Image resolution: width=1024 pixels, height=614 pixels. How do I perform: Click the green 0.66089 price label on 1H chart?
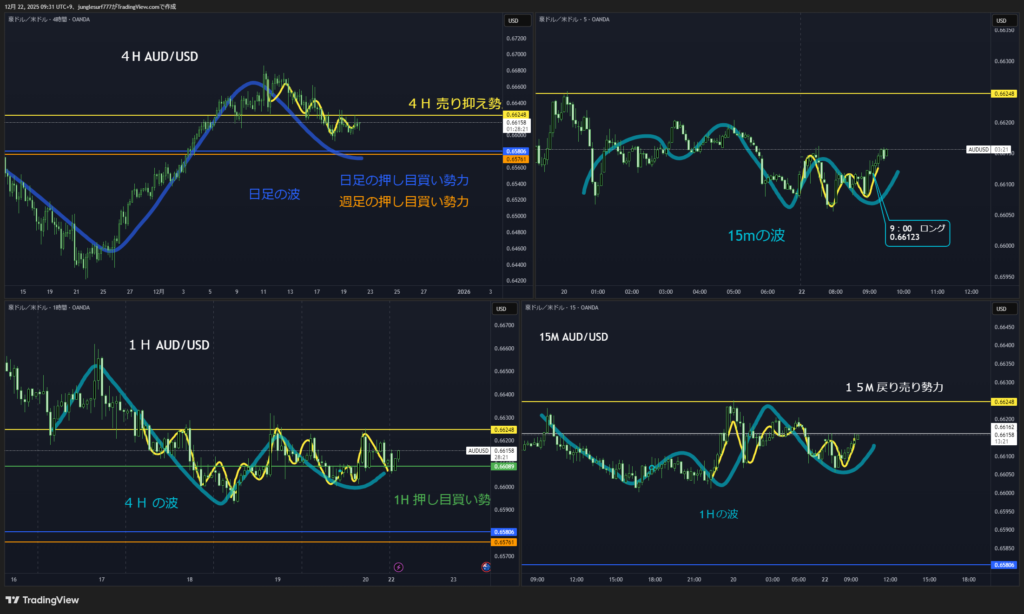click(x=504, y=466)
